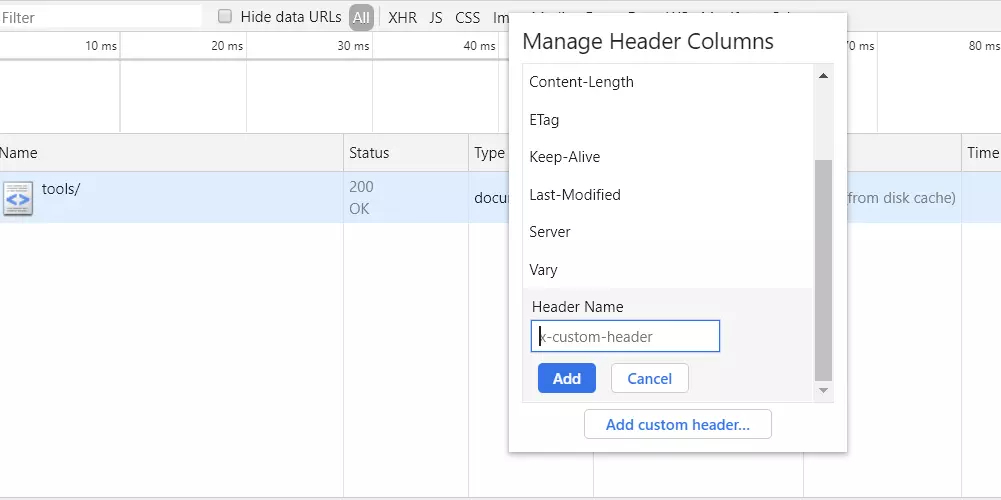Image resolution: width=1001 pixels, height=500 pixels.
Task: Click the header list scrollbar thumb
Action: pyautogui.click(x=824, y=270)
